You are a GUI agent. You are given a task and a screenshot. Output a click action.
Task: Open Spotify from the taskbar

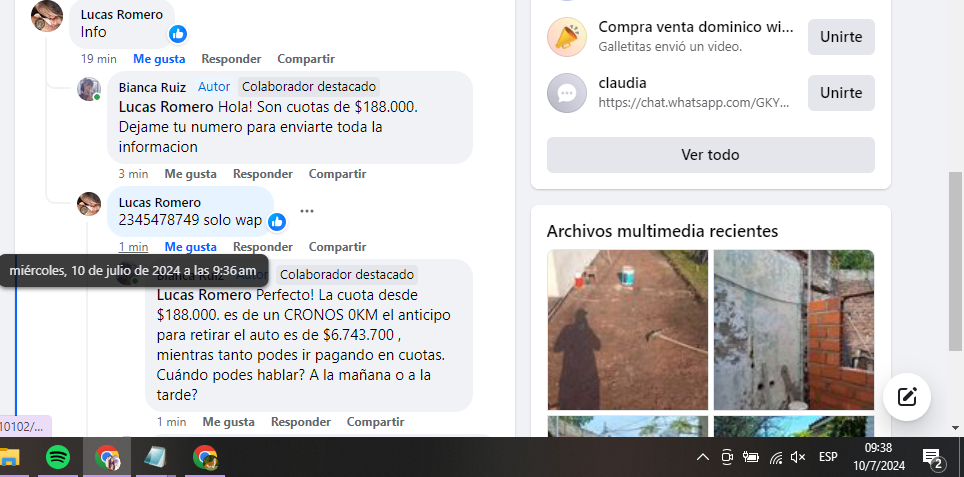[58, 457]
